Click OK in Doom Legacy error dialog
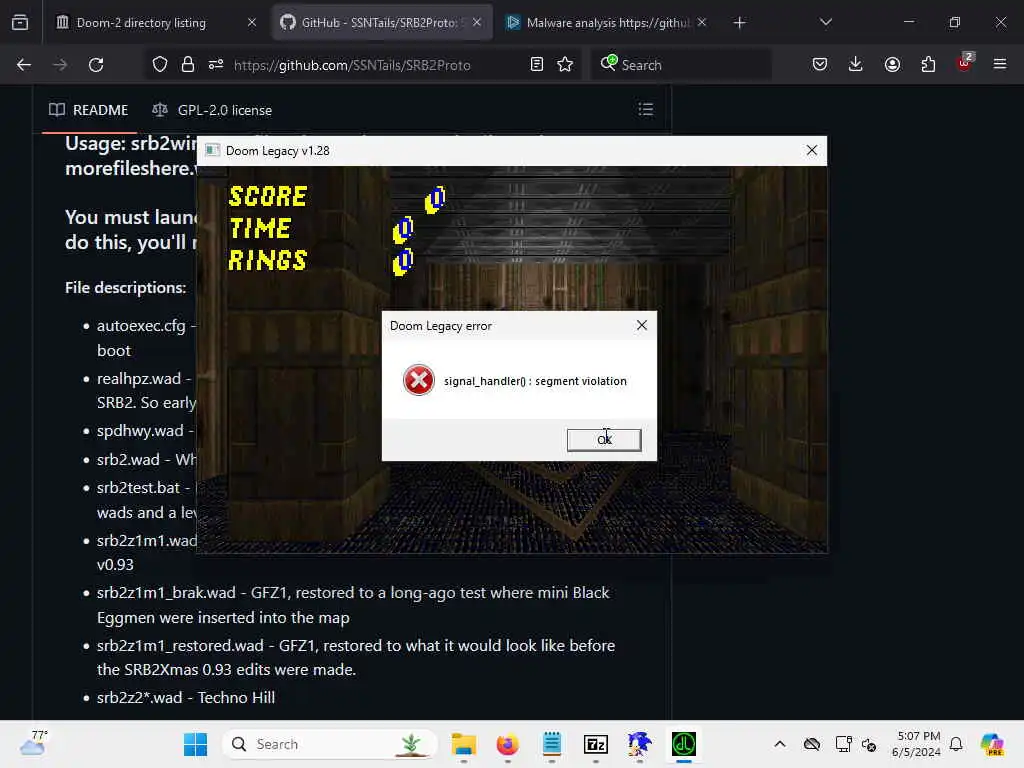The height and width of the screenshot is (768, 1024). click(x=604, y=440)
